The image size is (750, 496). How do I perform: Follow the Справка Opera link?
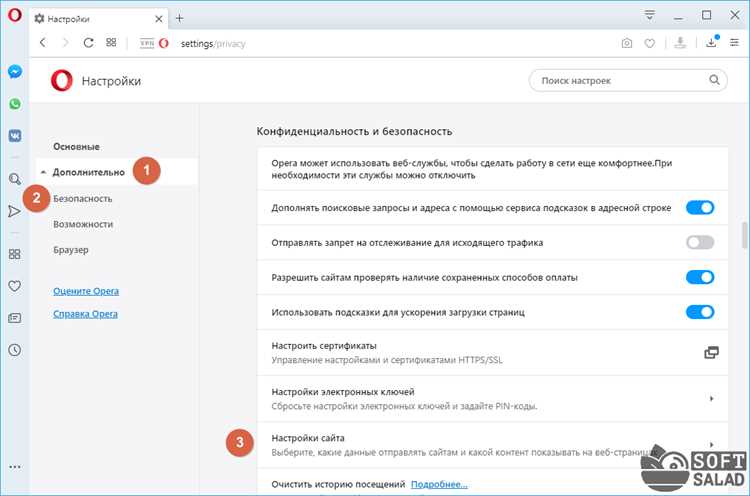(x=86, y=314)
